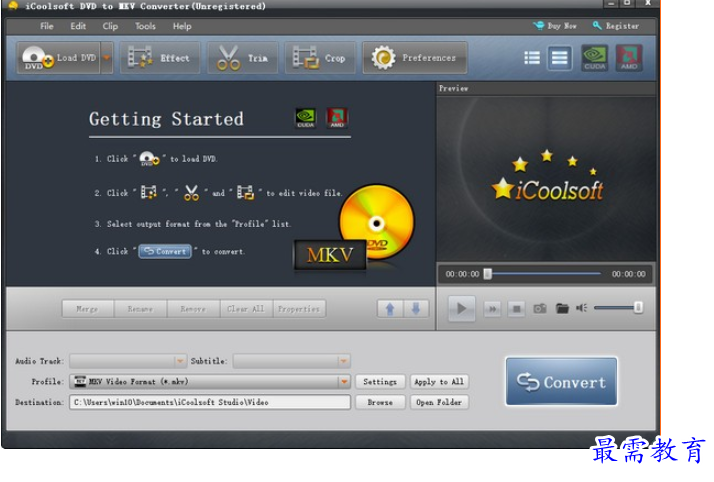Image resolution: width=714 pixels, height=482 pixels.
Task: Click the Destination path field
Action: tap(209, 402)
